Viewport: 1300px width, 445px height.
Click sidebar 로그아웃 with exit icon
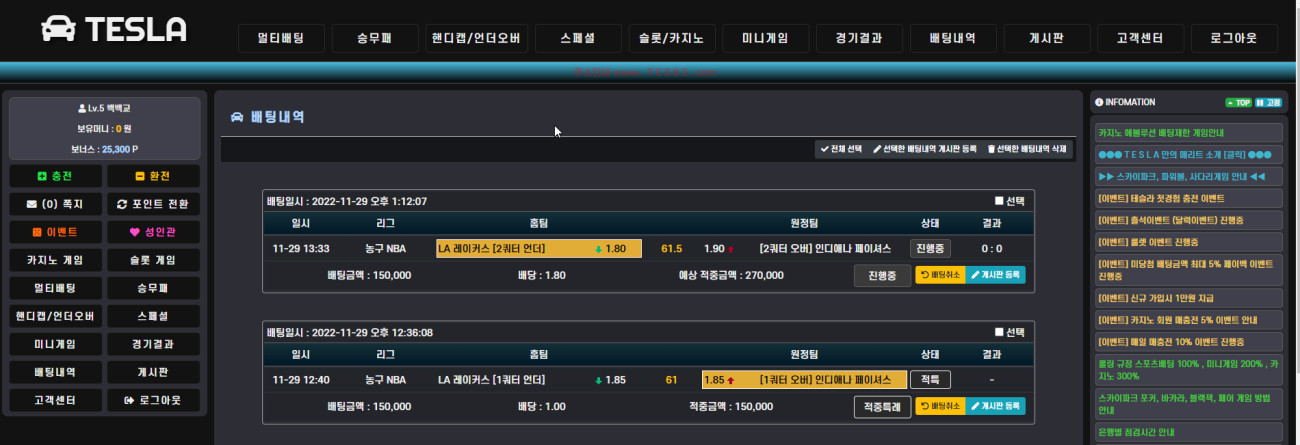[x=153, y=400]
